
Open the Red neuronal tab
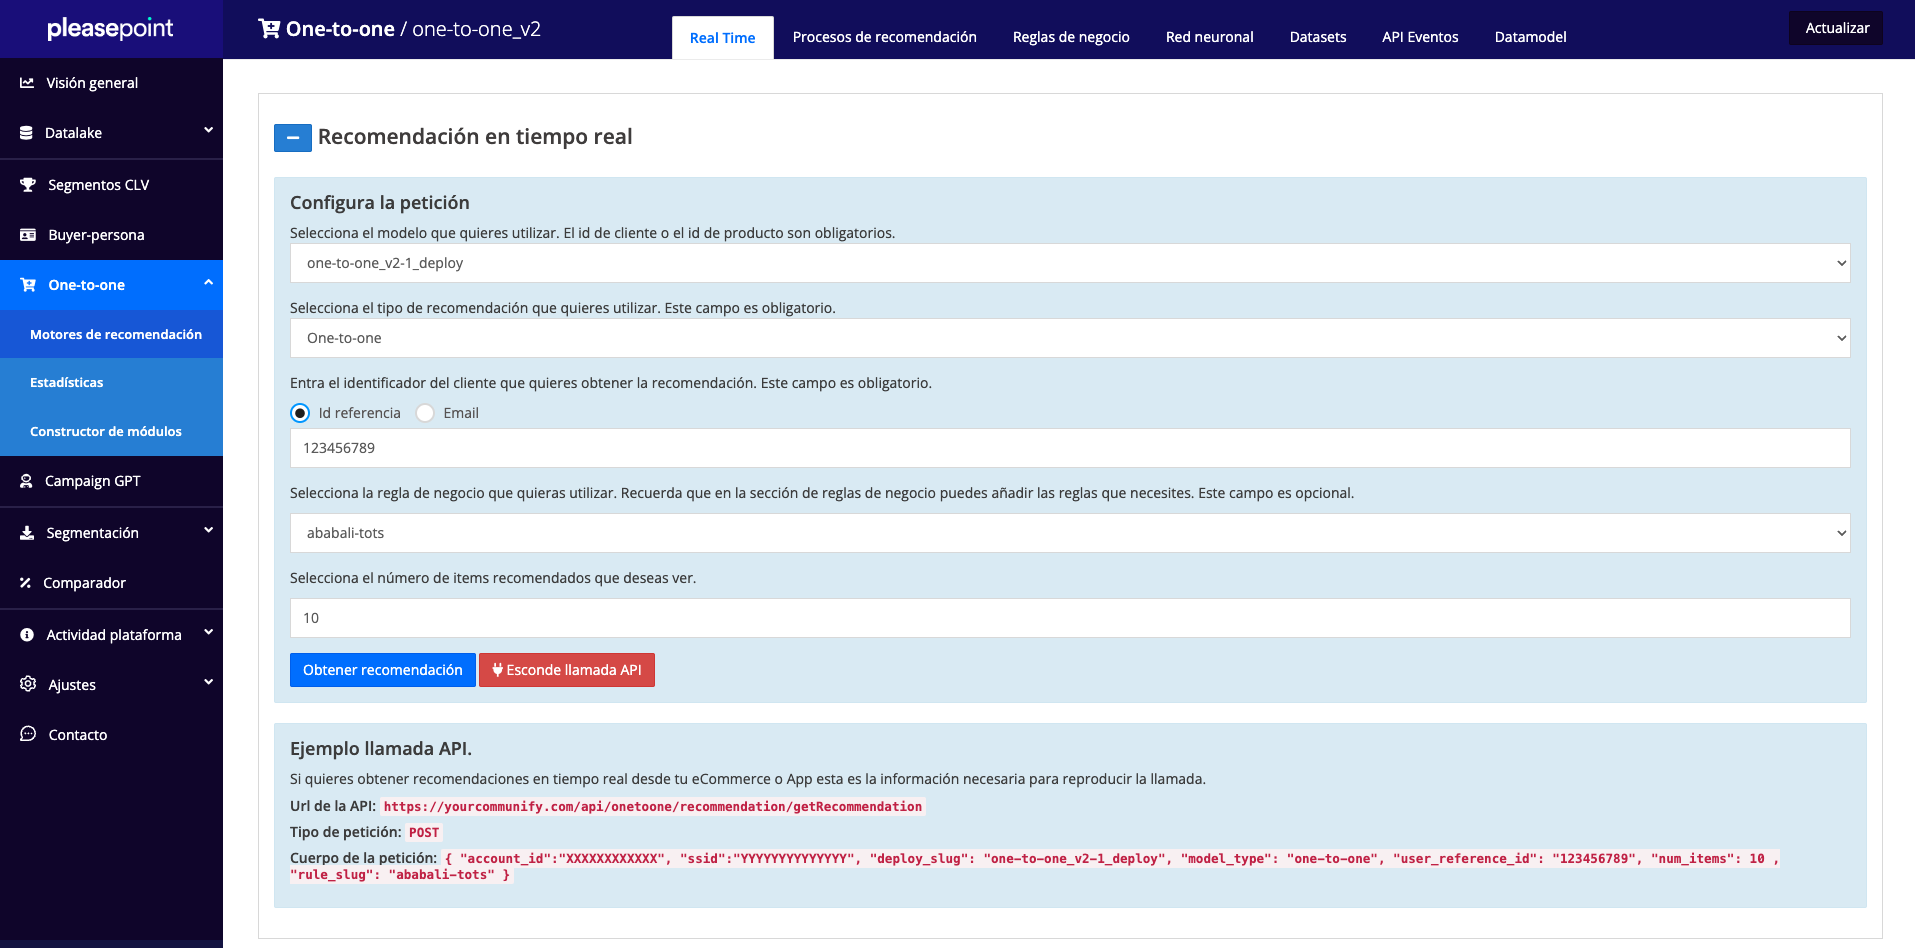click(1209, 37)
